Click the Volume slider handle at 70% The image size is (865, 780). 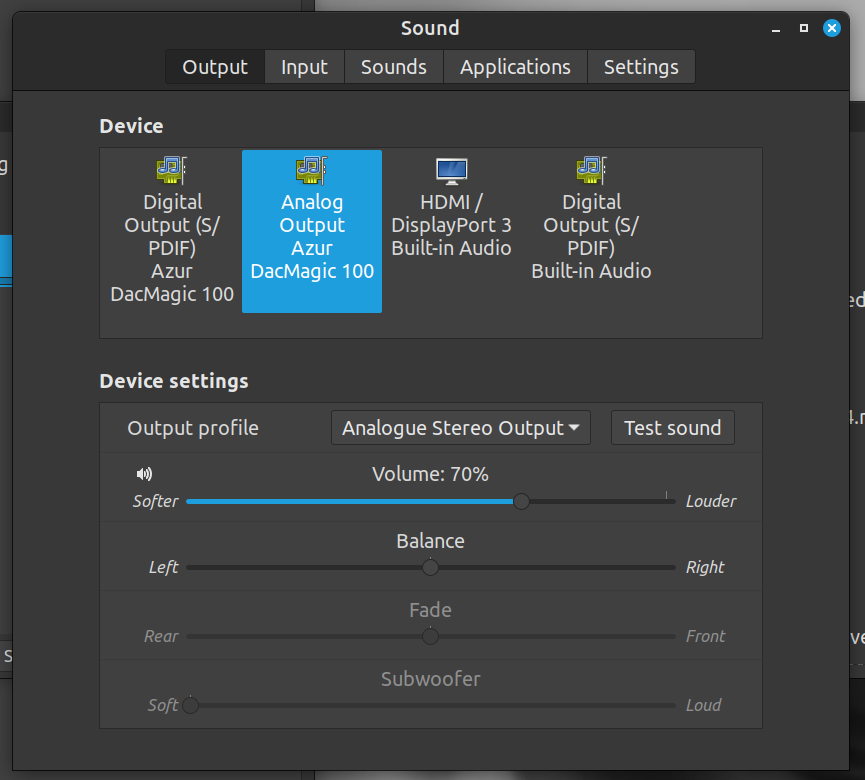click(521, 501)
